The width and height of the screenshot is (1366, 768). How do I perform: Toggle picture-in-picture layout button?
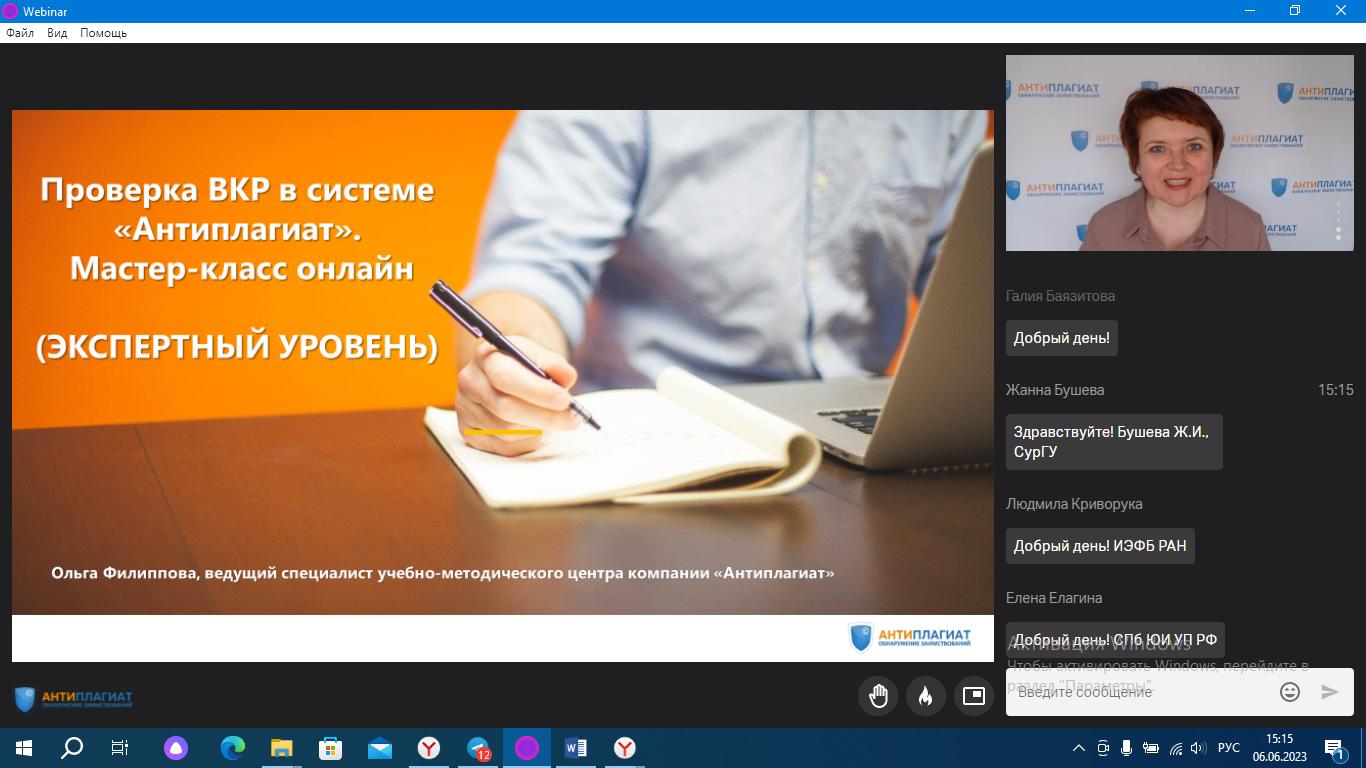[x=974, y=696]
